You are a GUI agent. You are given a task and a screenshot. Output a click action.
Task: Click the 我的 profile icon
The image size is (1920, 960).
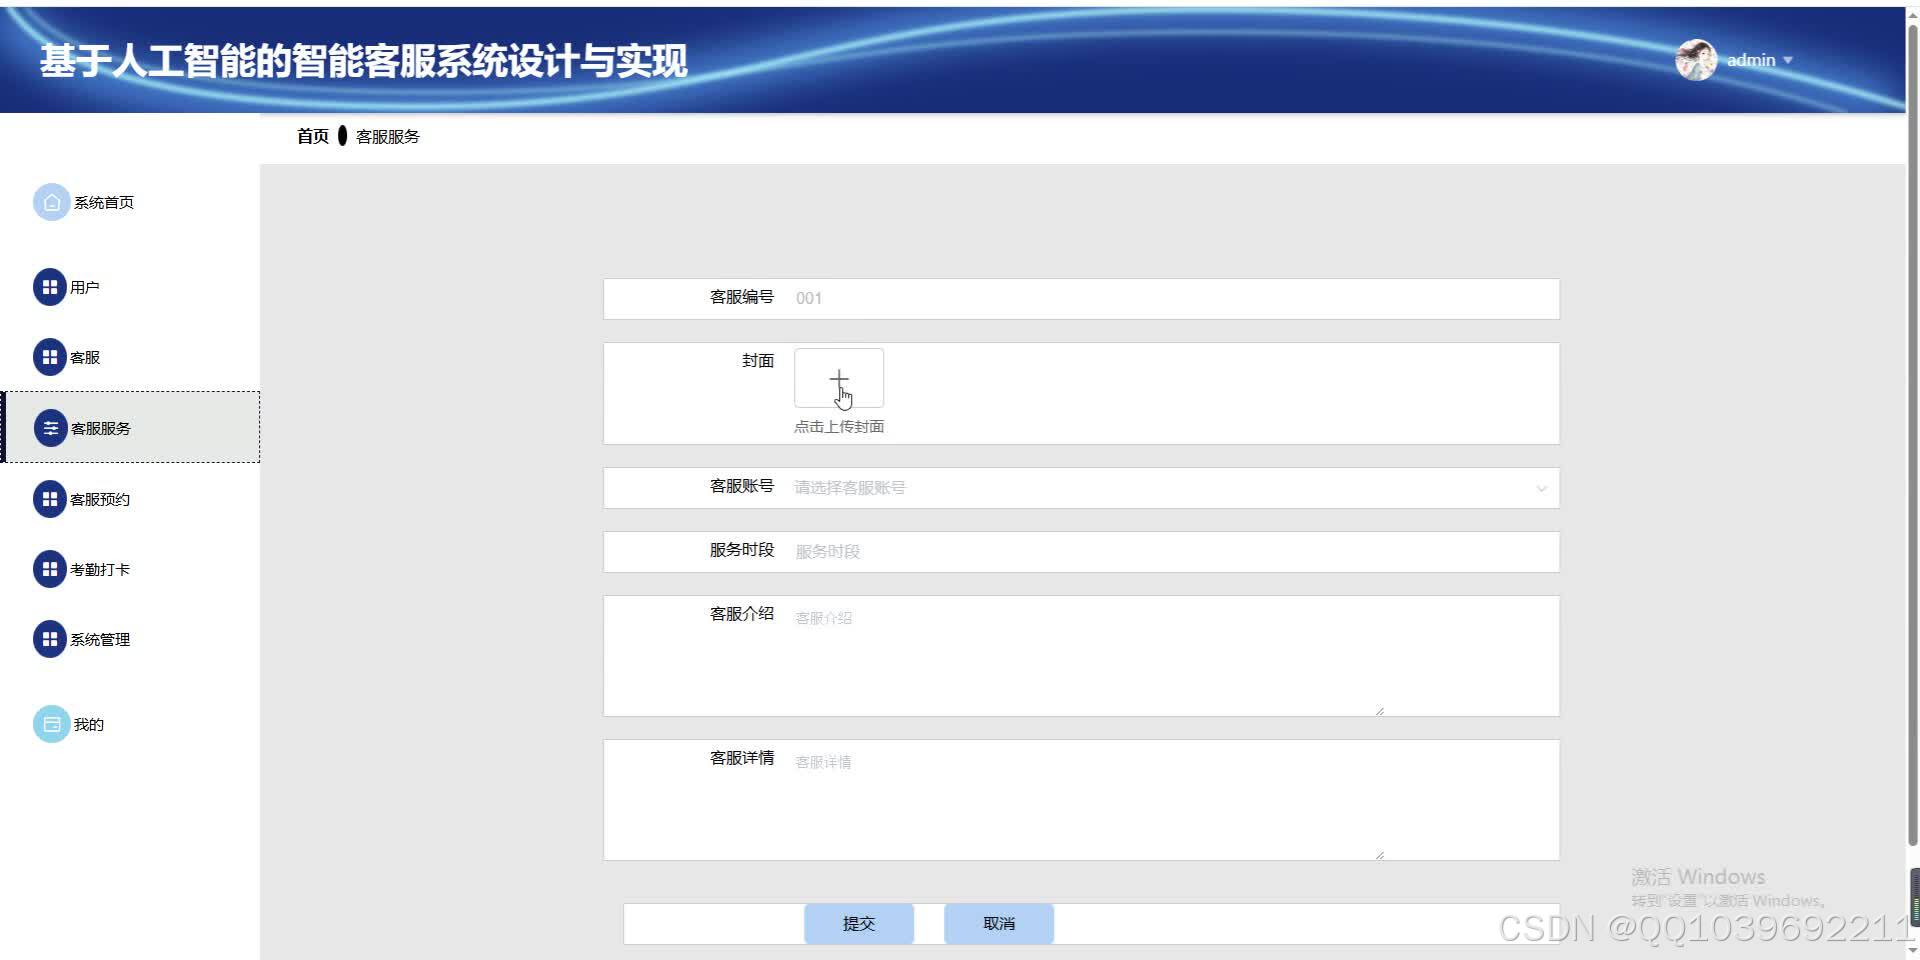point(52,722)
